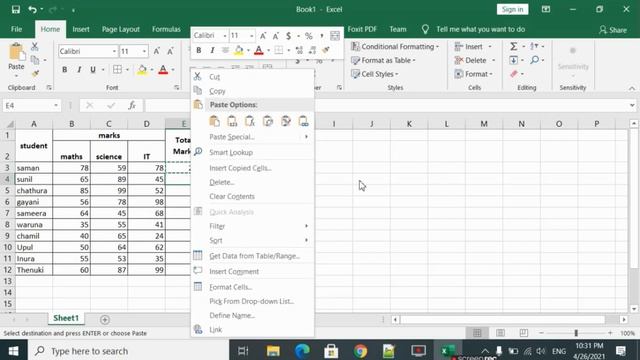Click Decrease Decimal in the mini toolbar
The image size is (640, 360).
[312, 50]
